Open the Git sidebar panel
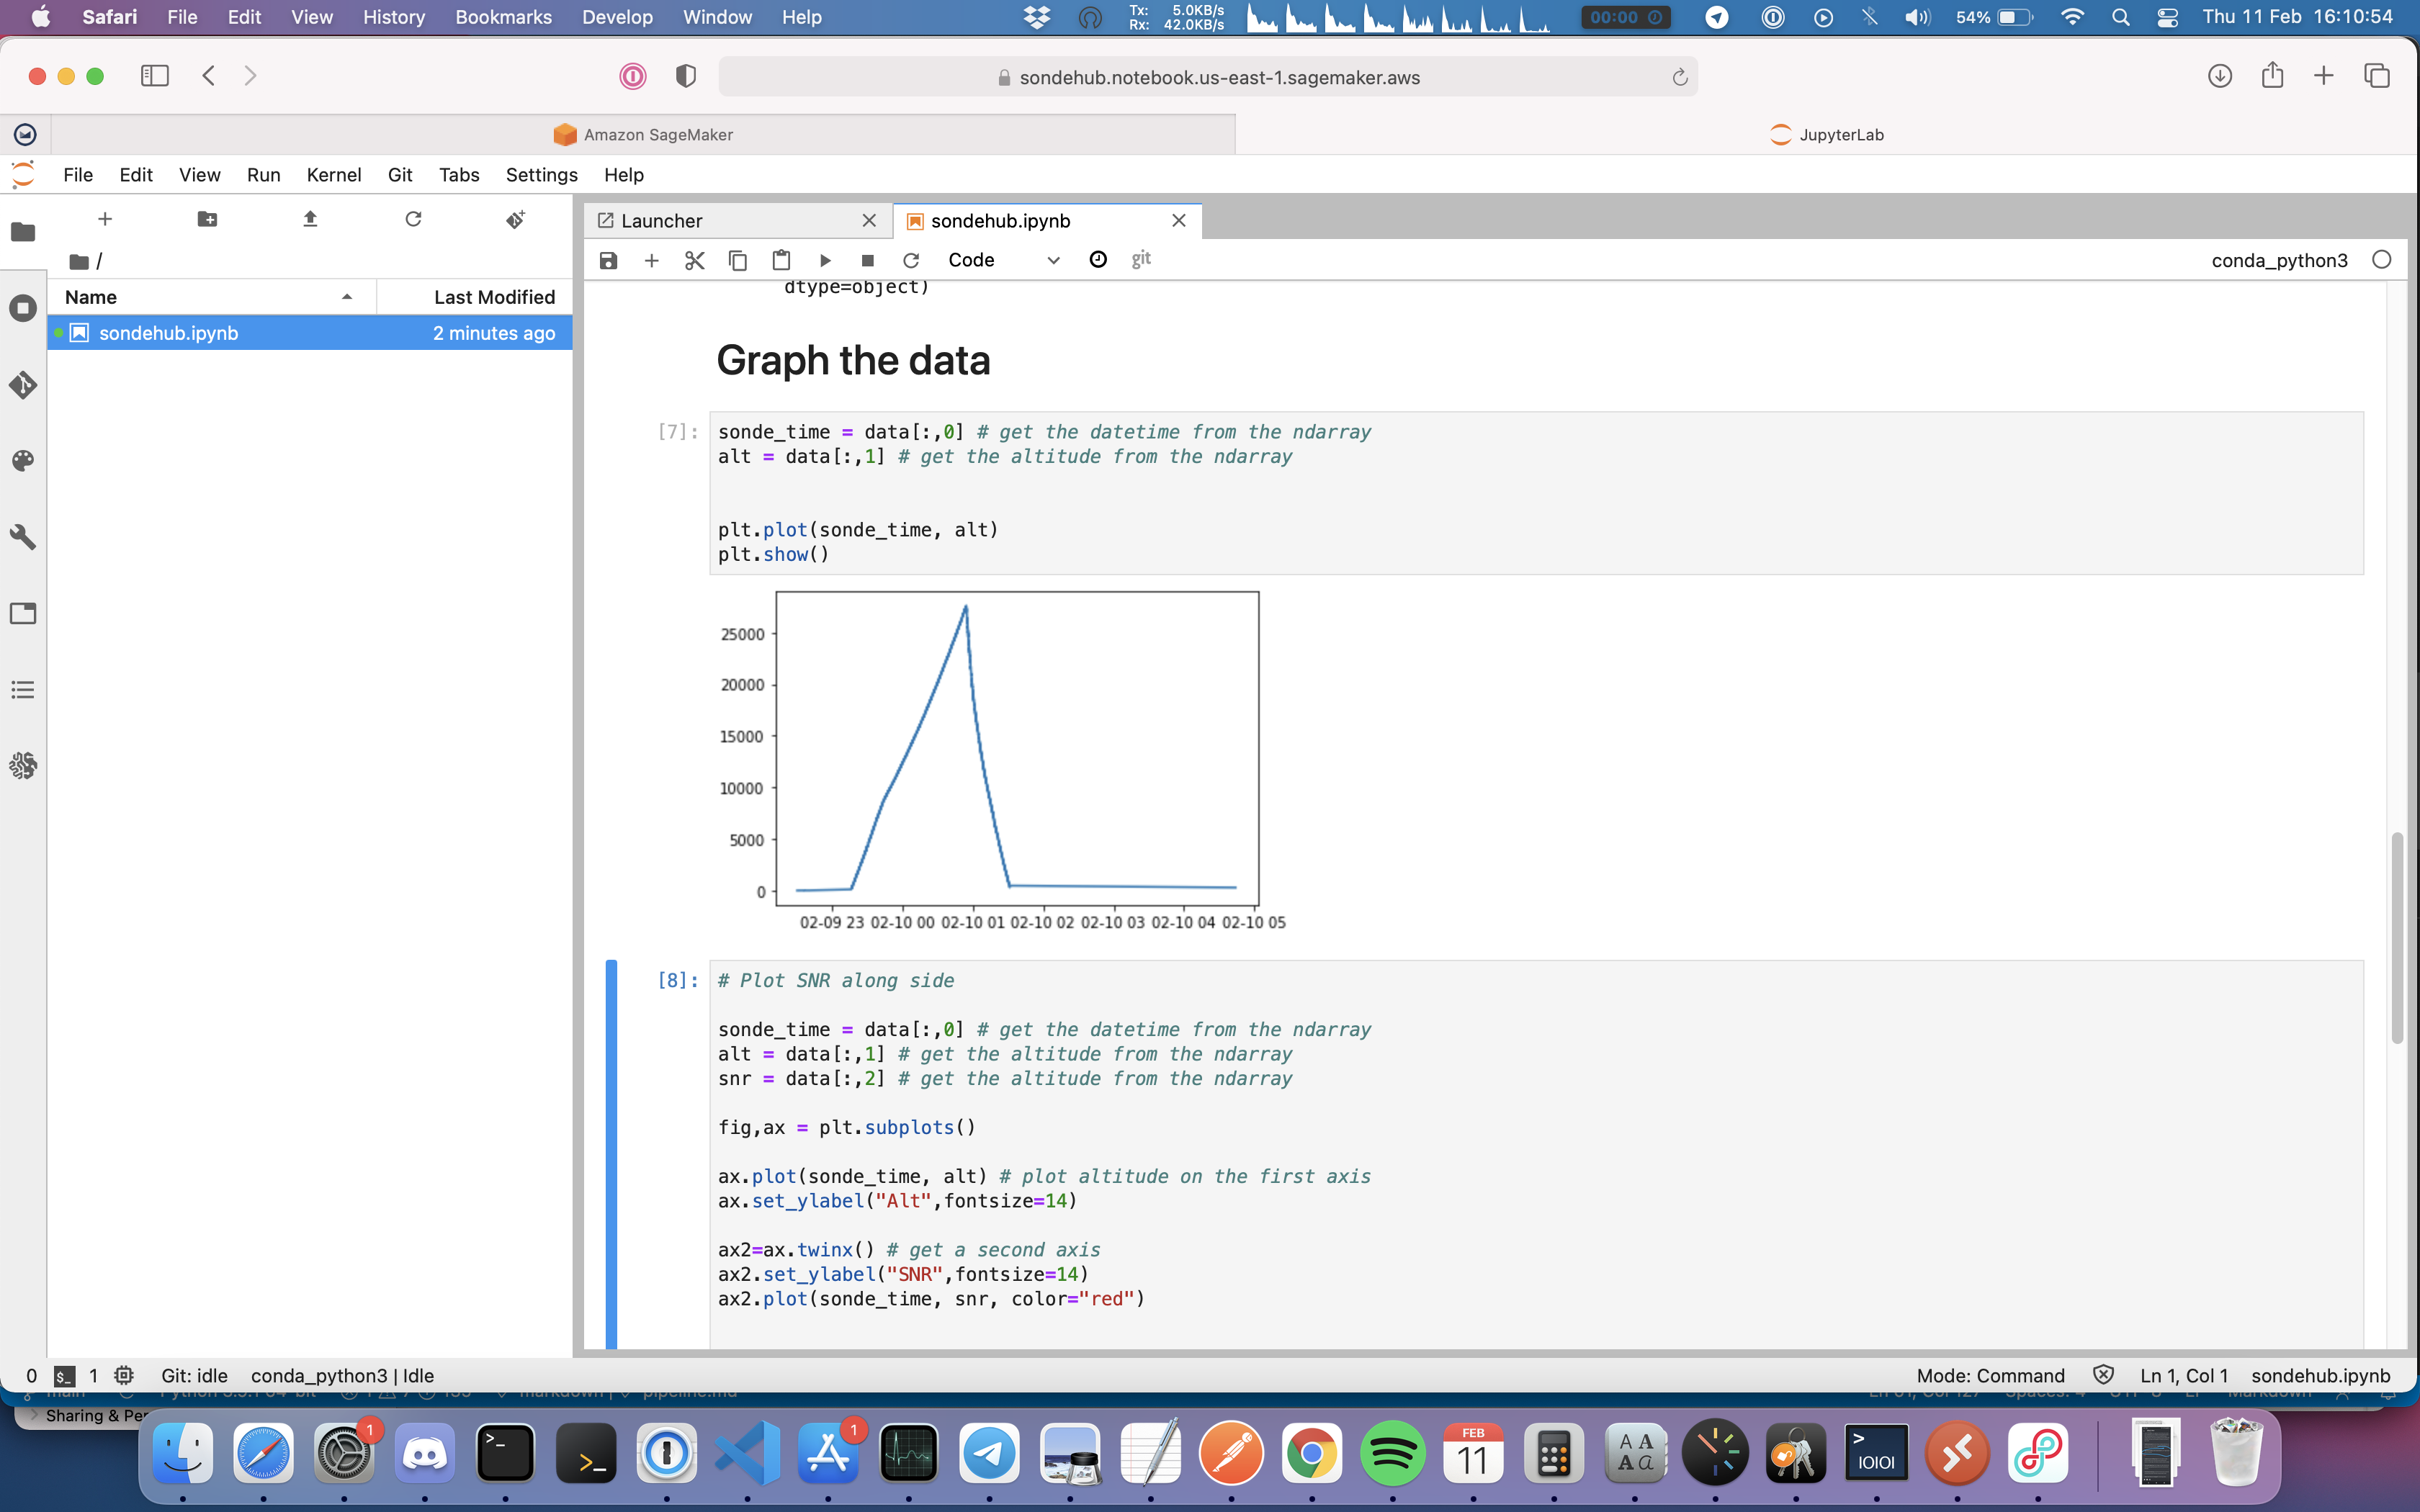Viewport: 2420px width, 1512px height. click(23, 385)
